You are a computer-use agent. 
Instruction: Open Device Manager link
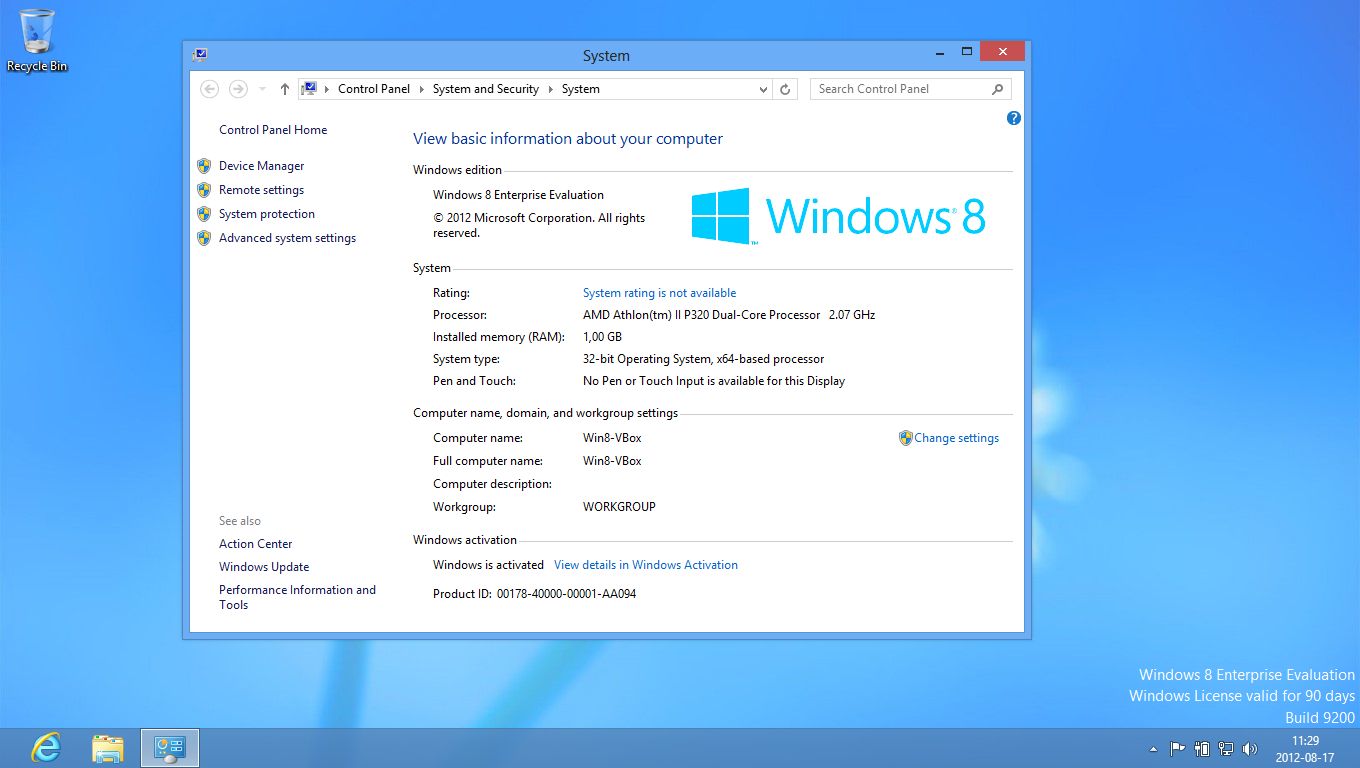point(262,166)
